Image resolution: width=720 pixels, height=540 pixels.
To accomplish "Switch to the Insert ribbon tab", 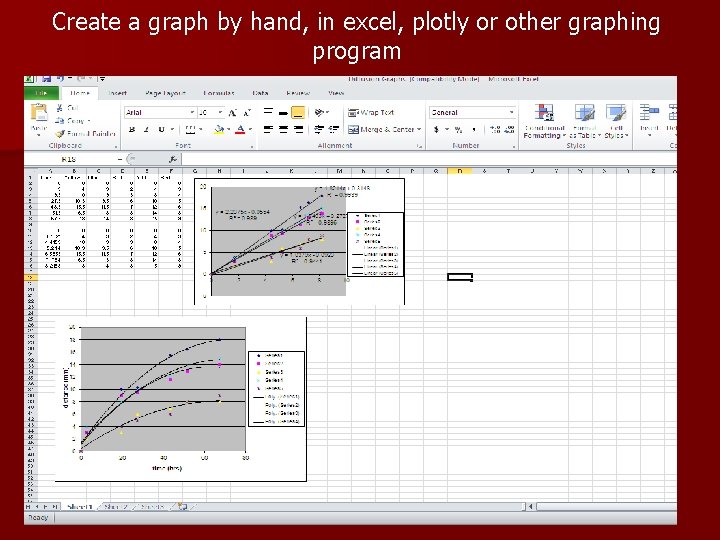I will click(x=117, y=93).
